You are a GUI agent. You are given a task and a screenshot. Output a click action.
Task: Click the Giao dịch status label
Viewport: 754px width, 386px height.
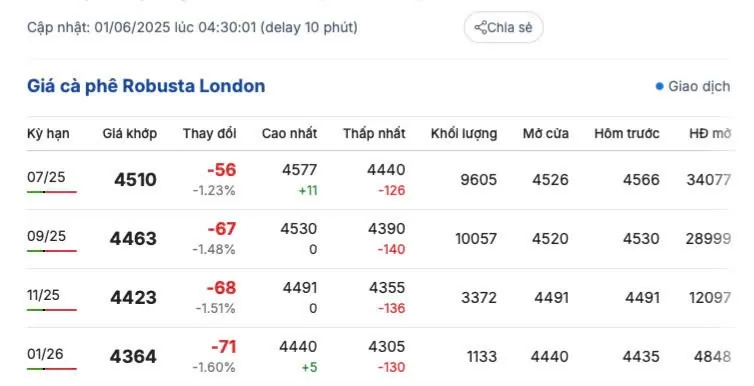[x=699, y=87]
